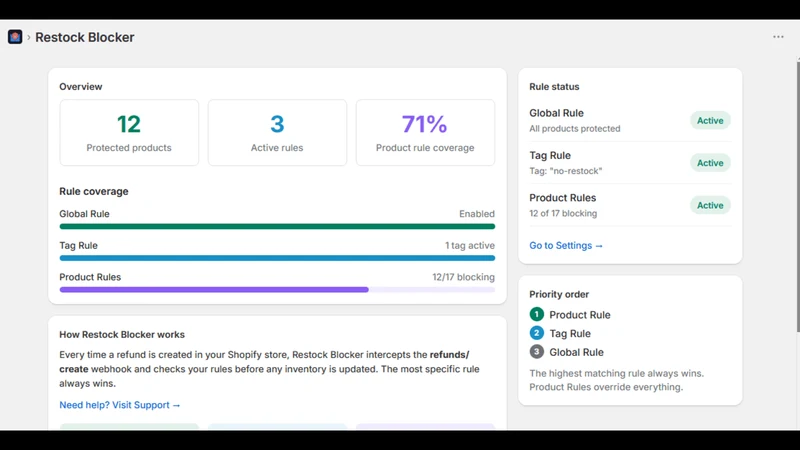The width and height of the screenshot is (800, 450).
Task: Click the Tag: "no-restock" text
Action: (x=565, y=171)
